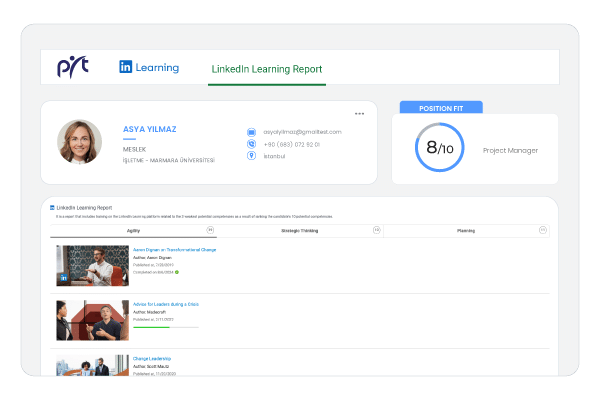Click the 8/10 position fit score circle

tap(440, 147)
